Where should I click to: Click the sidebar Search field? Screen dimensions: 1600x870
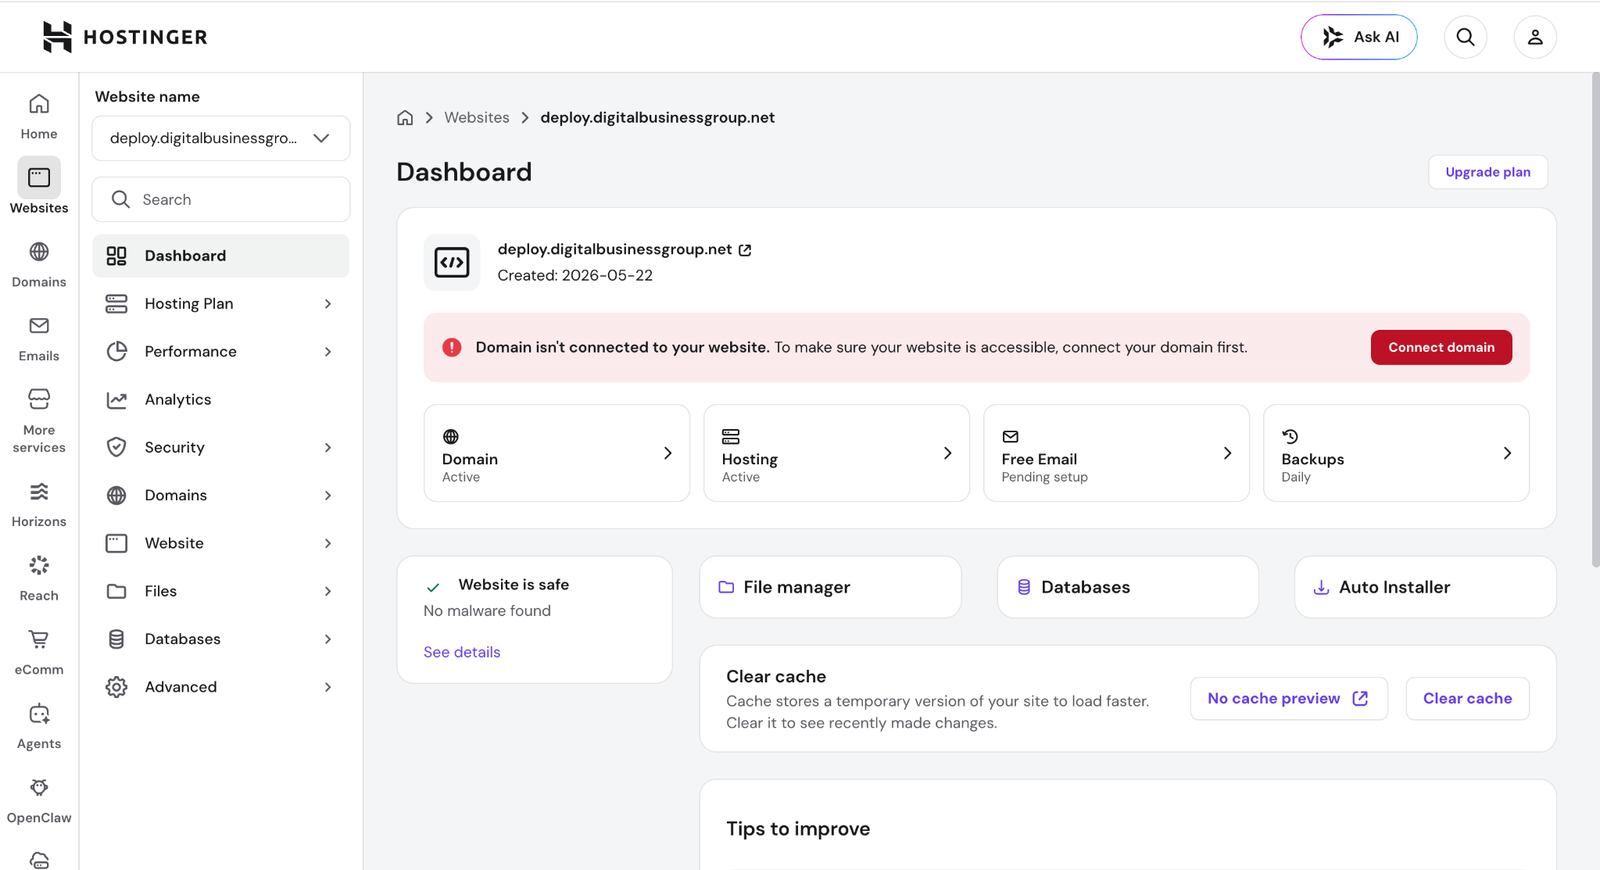click(x=221, y=200)
